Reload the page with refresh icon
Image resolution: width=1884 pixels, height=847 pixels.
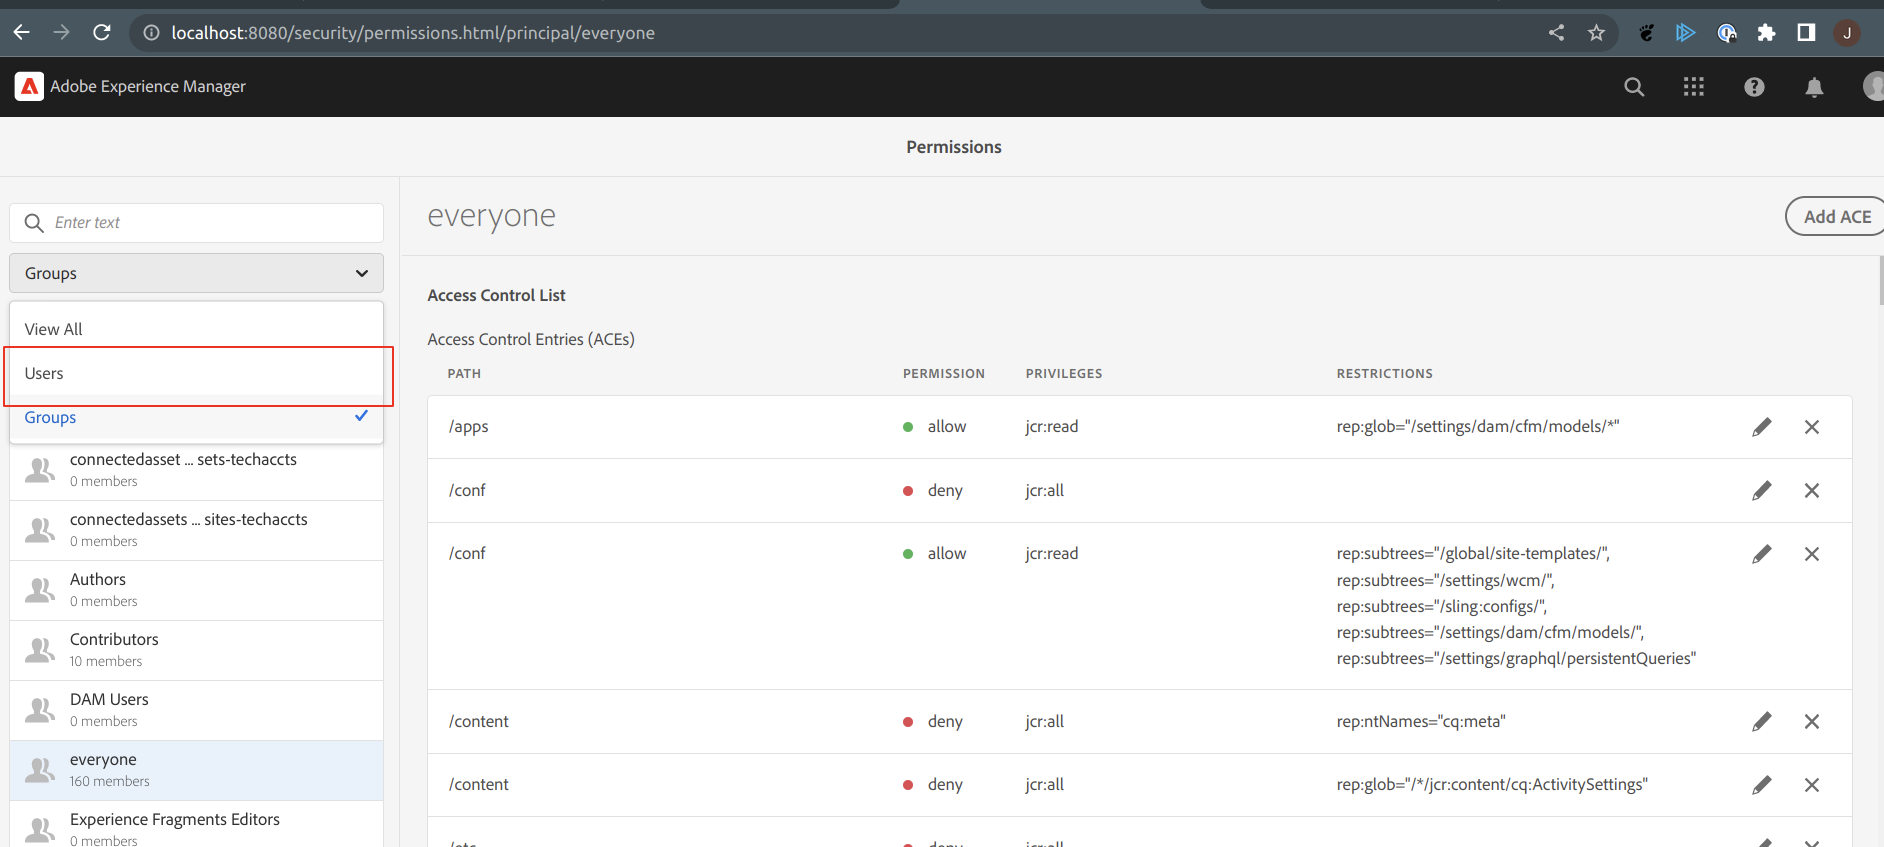102,33
